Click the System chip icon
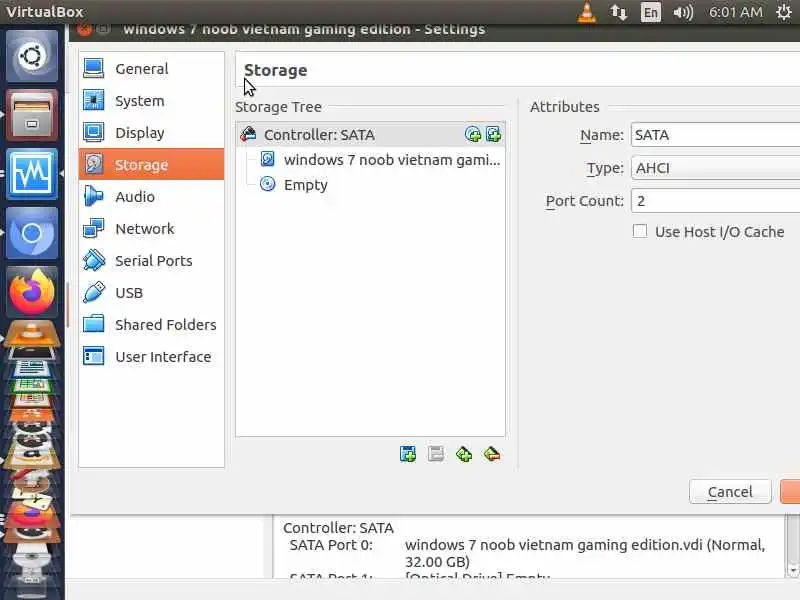This screenshot has width=800, height=600. point(93,101)
